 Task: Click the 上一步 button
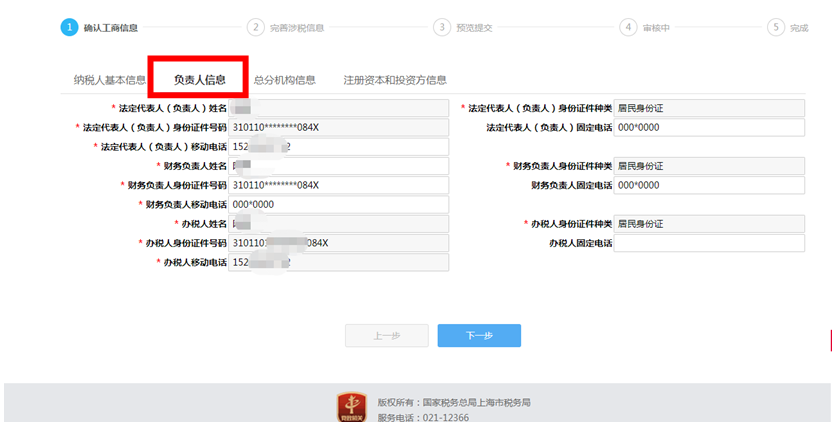387,335
